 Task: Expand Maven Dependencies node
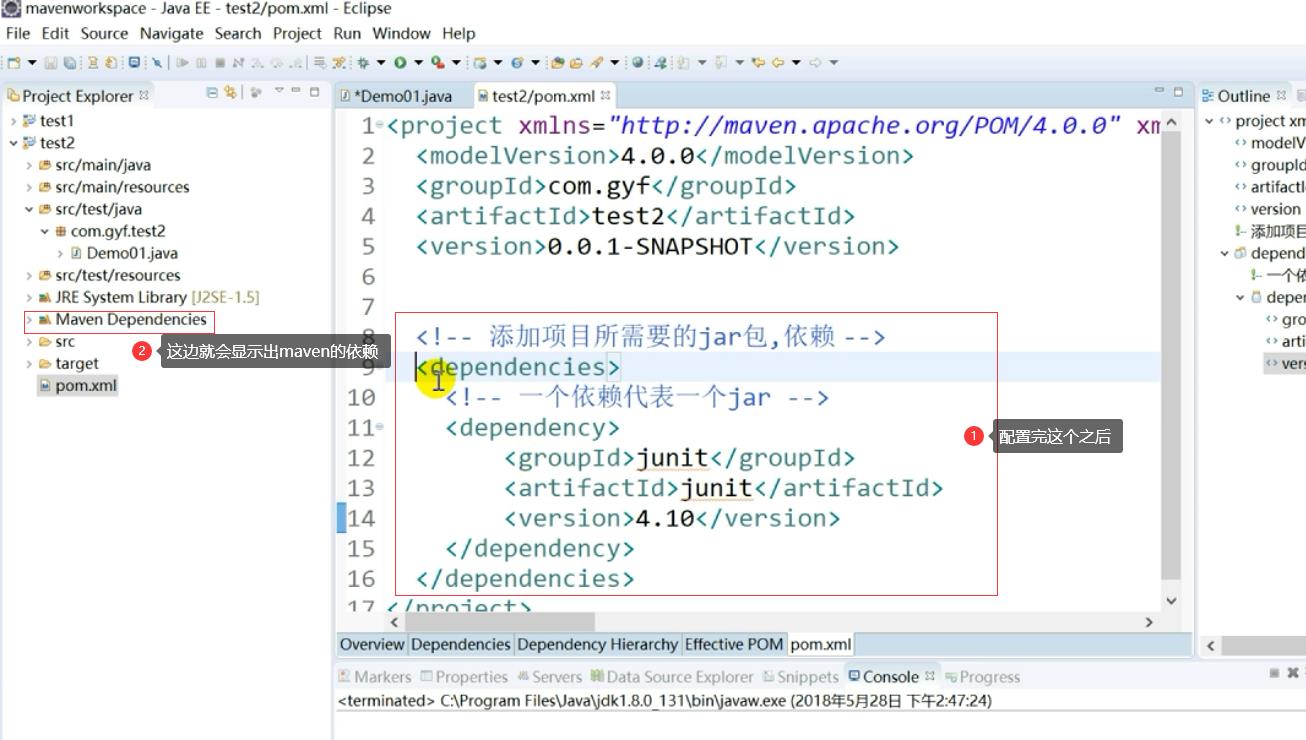point(29,320)
